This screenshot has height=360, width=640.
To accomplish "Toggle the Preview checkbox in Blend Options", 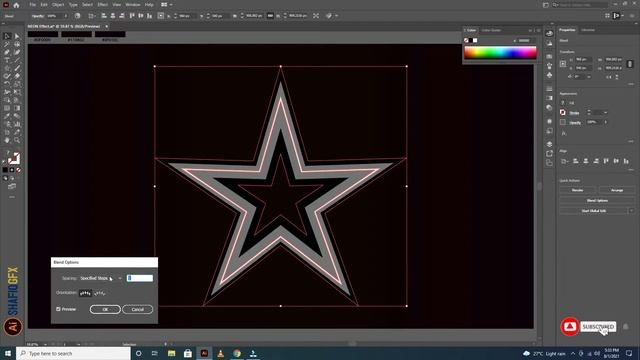I will coord(58,309).
